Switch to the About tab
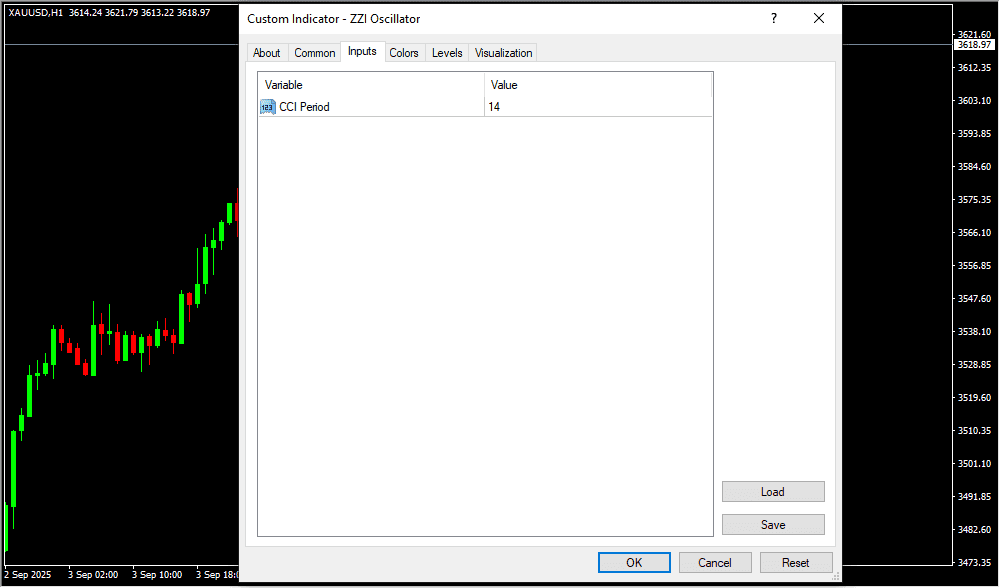The width and height of the screenshot is (1000, 588). [x=267, y=53]
